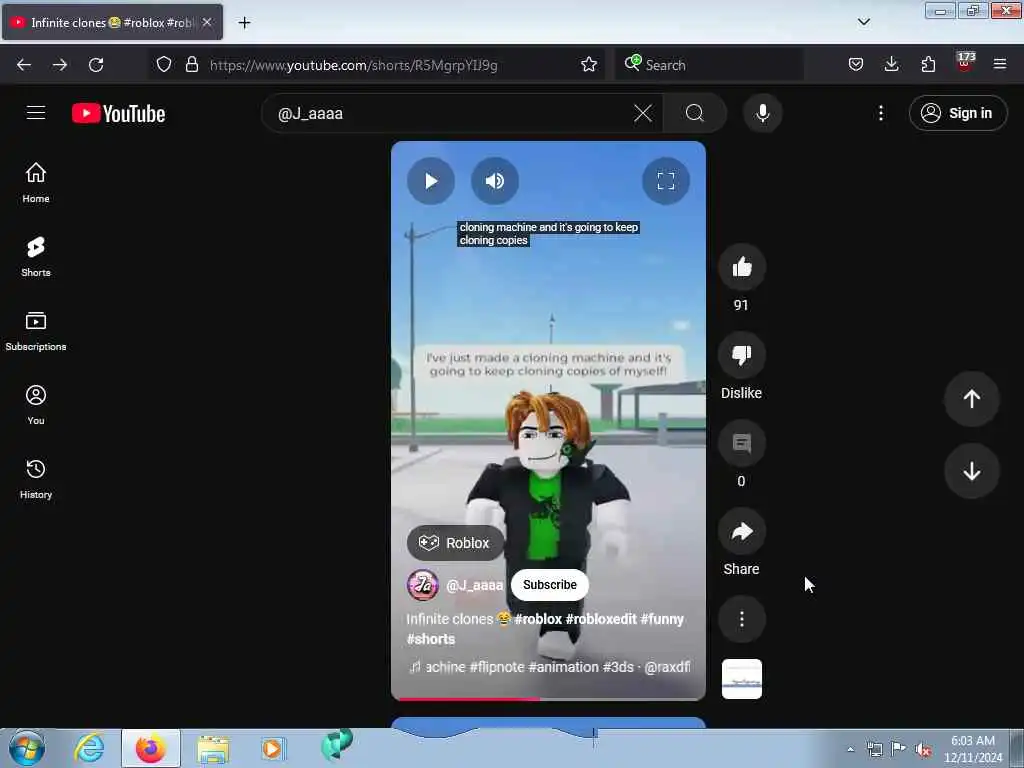Click the Sign in button
The height and width of the screenshot is (768, 1024).
[x=957, y=114]
